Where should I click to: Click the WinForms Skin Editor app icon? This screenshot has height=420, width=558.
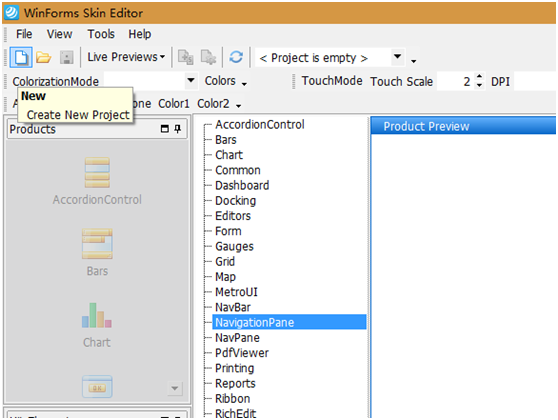point(12,12)
